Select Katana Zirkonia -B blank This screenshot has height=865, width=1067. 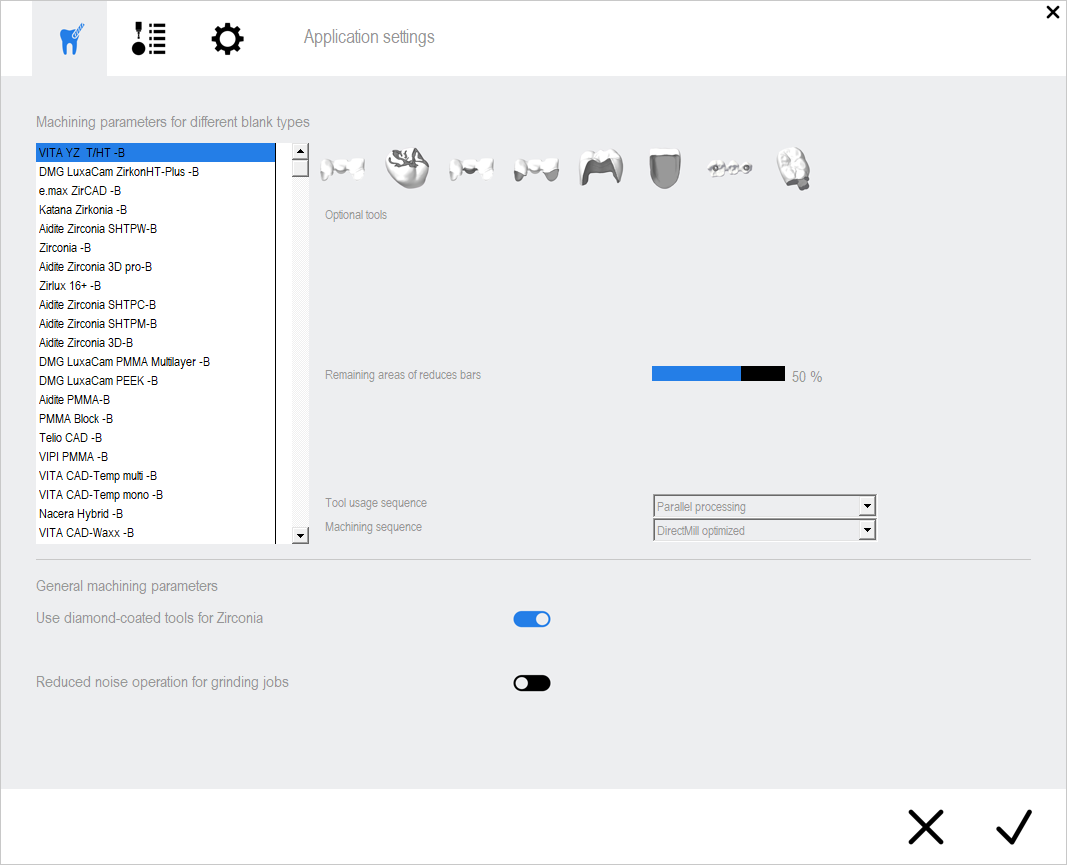click(155, 210)
